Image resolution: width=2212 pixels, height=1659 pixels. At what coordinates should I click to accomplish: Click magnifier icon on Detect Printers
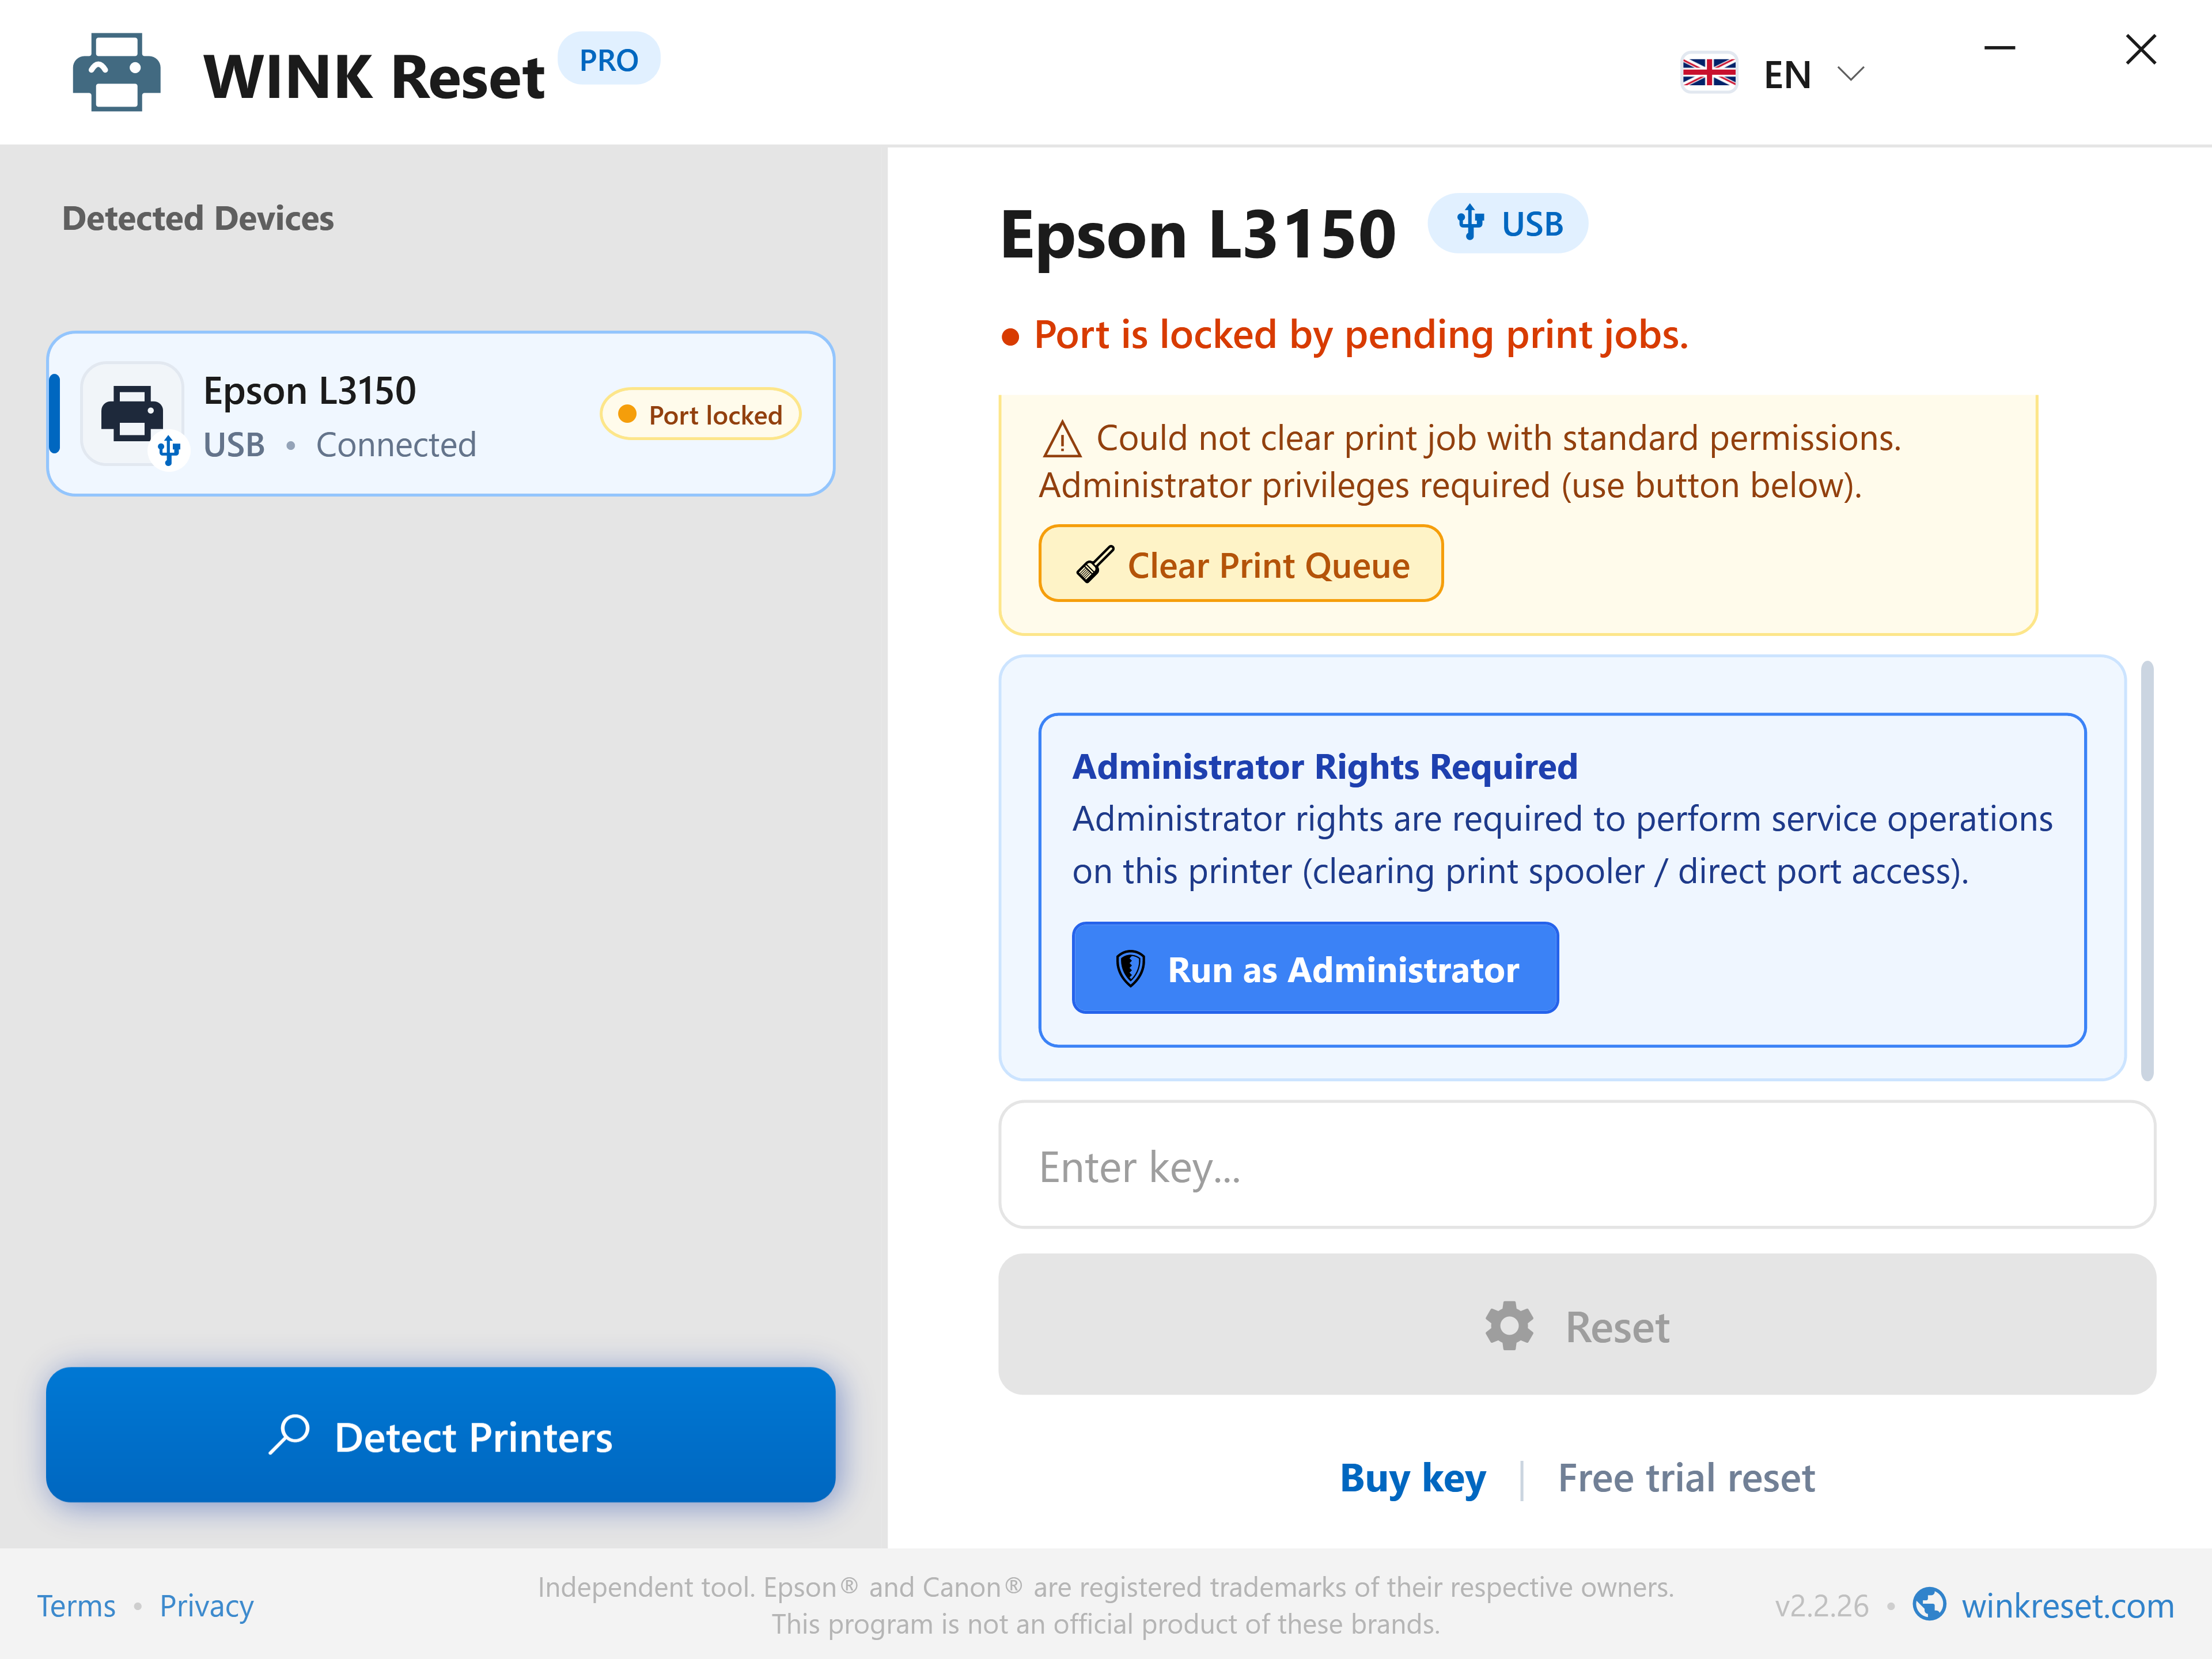click(x=290, y=1434)
